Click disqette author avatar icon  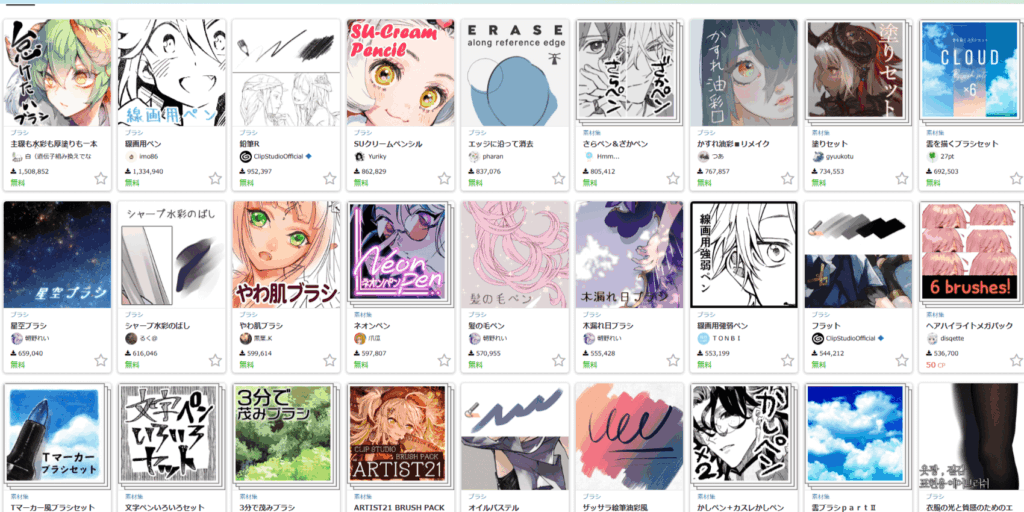click(x=932, y=338)
